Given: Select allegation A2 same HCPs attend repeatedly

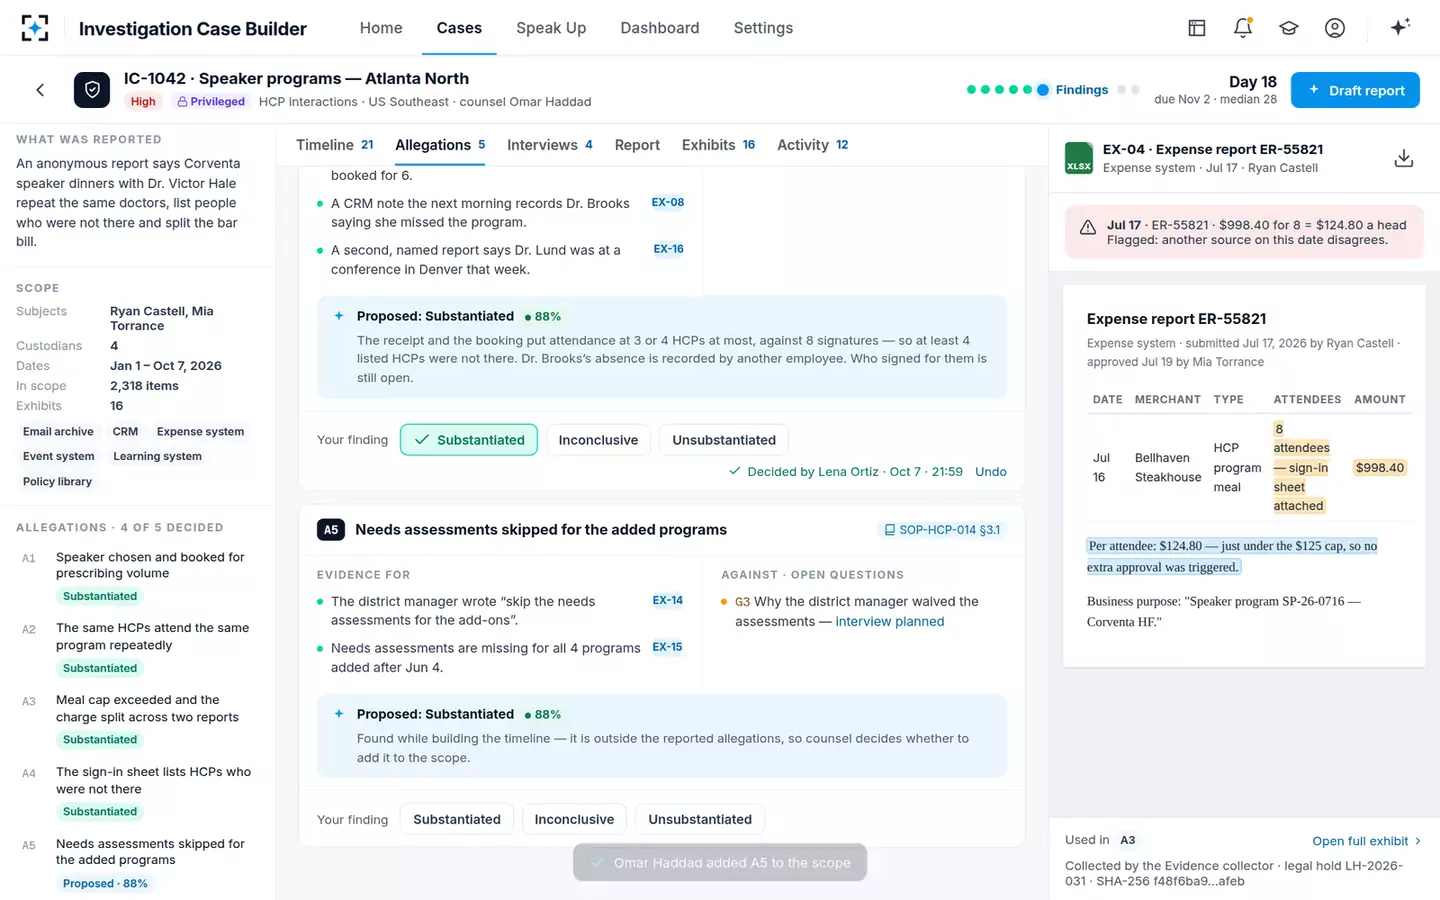Looking at the screenshot, I should [x=138, y=648].
